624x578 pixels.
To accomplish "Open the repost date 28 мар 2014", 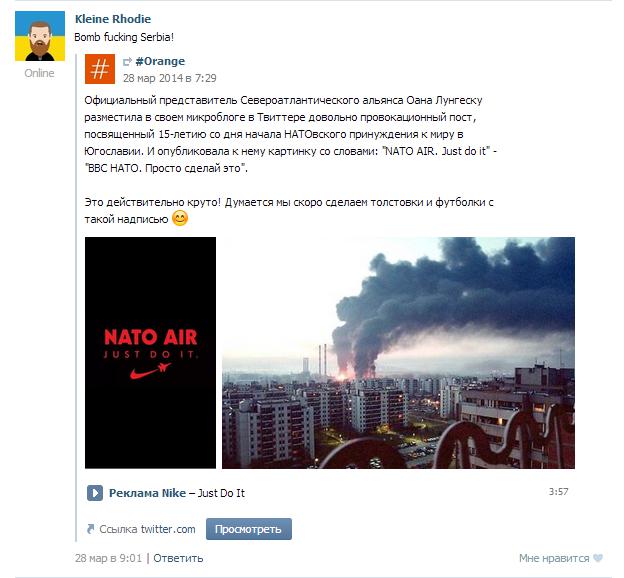I will coord(170,78).
